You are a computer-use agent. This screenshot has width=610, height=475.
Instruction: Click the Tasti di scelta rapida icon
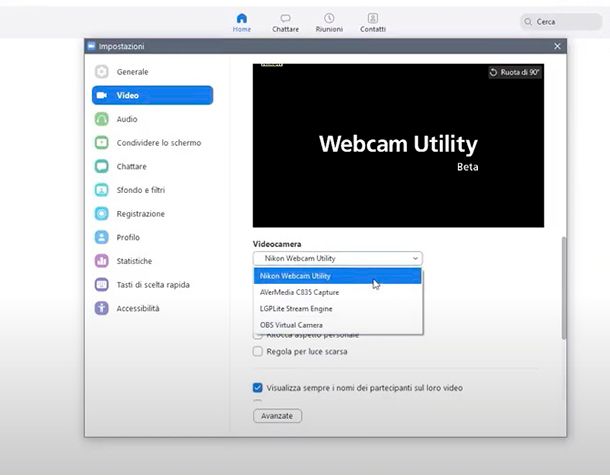(x=102, y=285)
